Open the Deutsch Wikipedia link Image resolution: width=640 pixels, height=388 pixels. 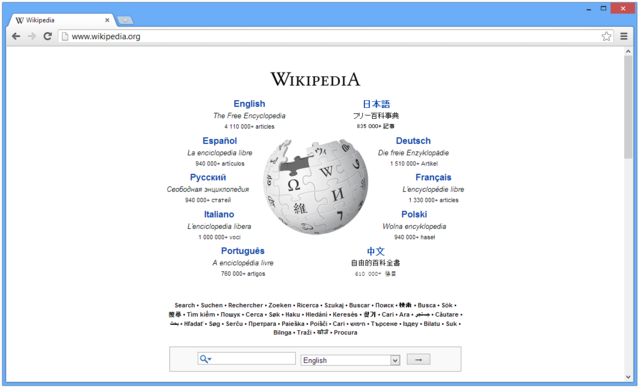click(413, 141)
